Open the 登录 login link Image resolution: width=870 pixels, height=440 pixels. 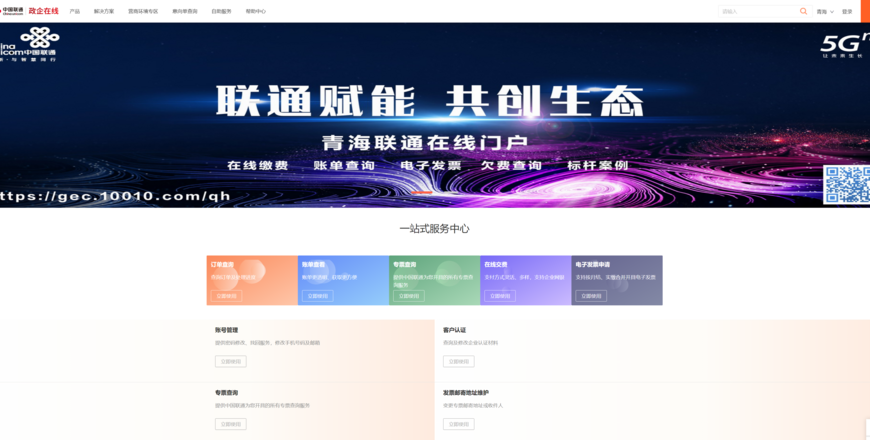[847, 12]
